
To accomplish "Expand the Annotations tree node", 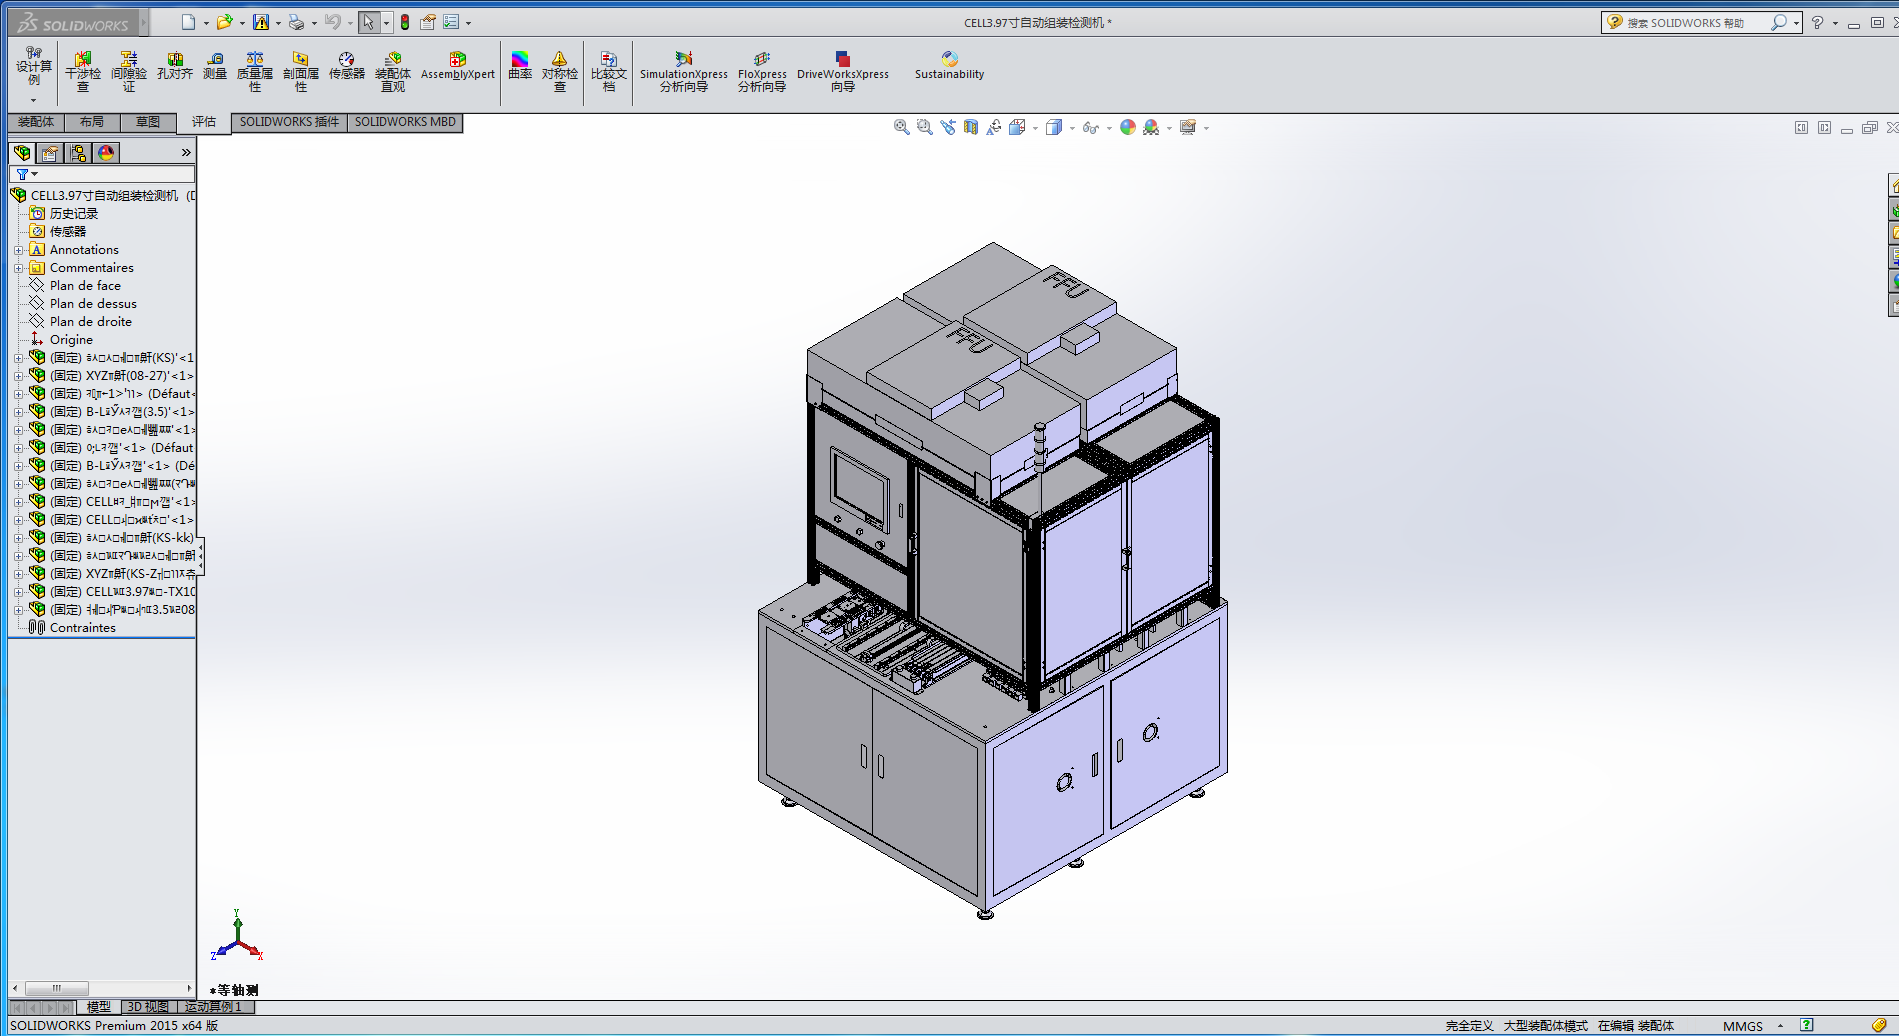I will [x=18, y=250].
